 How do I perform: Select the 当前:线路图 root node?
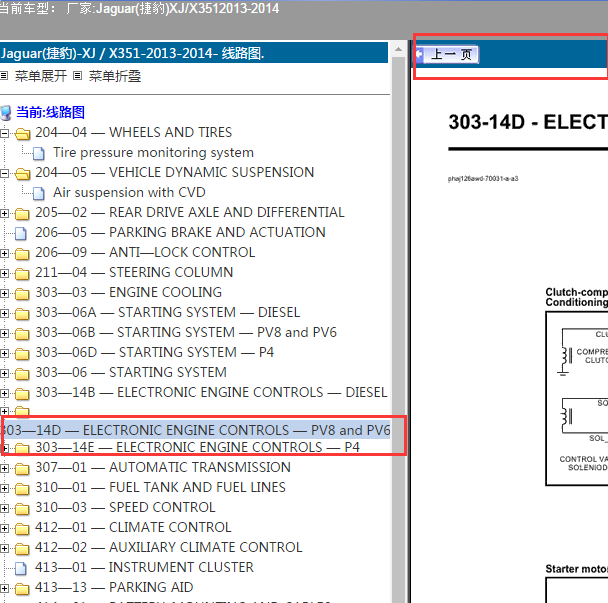(x=50, y=112)
